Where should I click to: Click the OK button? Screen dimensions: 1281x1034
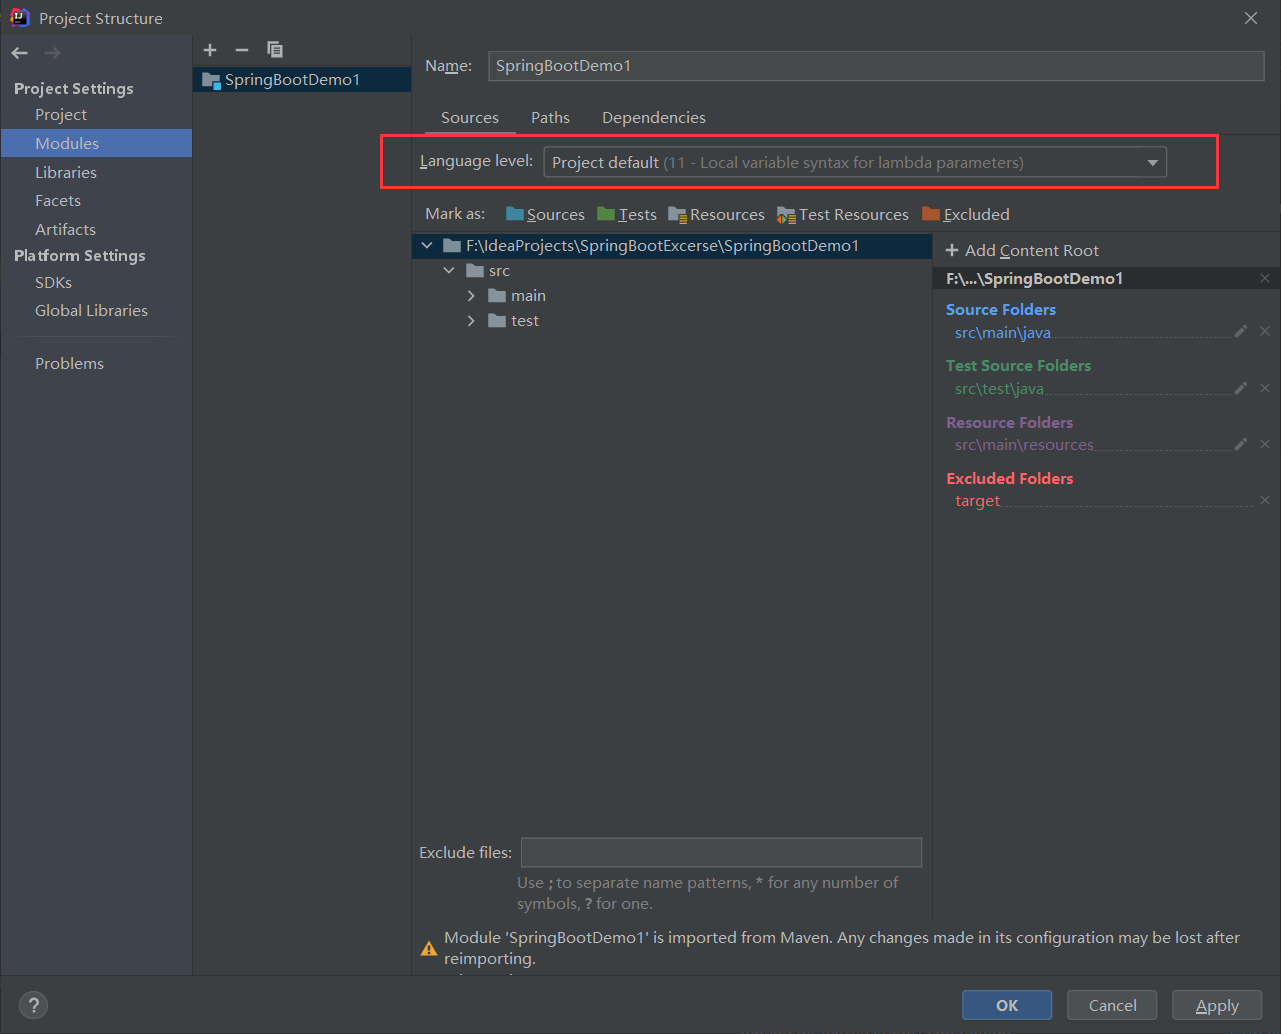(x=1007, y=1005)
